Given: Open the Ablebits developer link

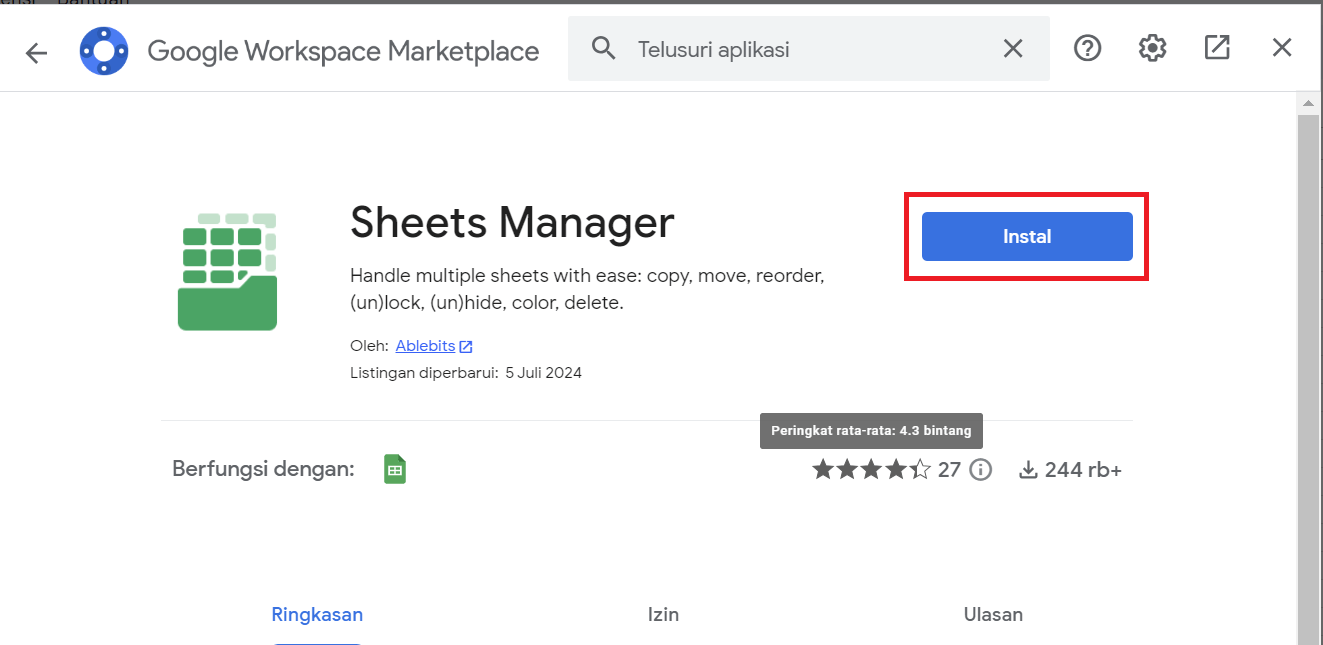Looking at the screenshot, I should [x=426, y=345].
